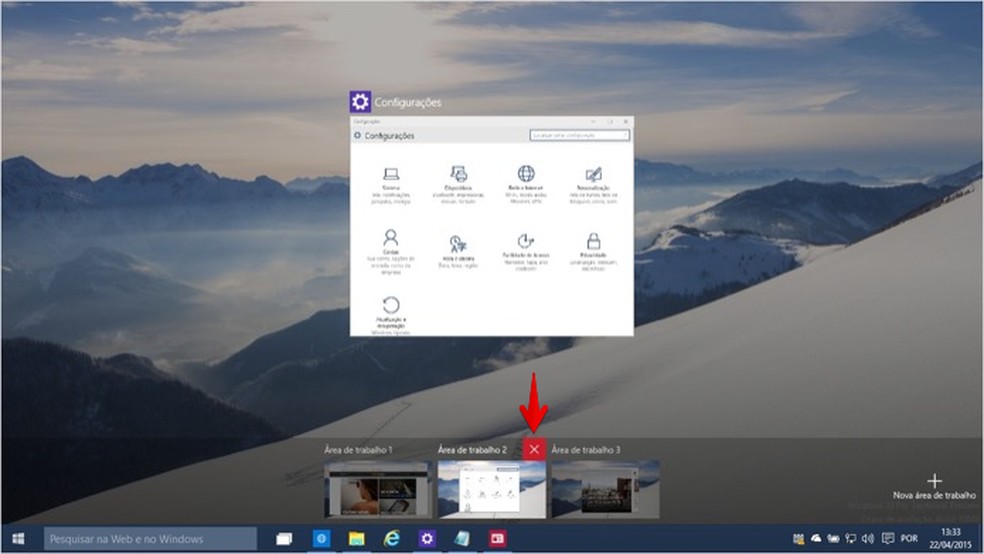Screen dimensions: 984x554
Task: Open the Windows Start menu
Action: click(18, 539)
